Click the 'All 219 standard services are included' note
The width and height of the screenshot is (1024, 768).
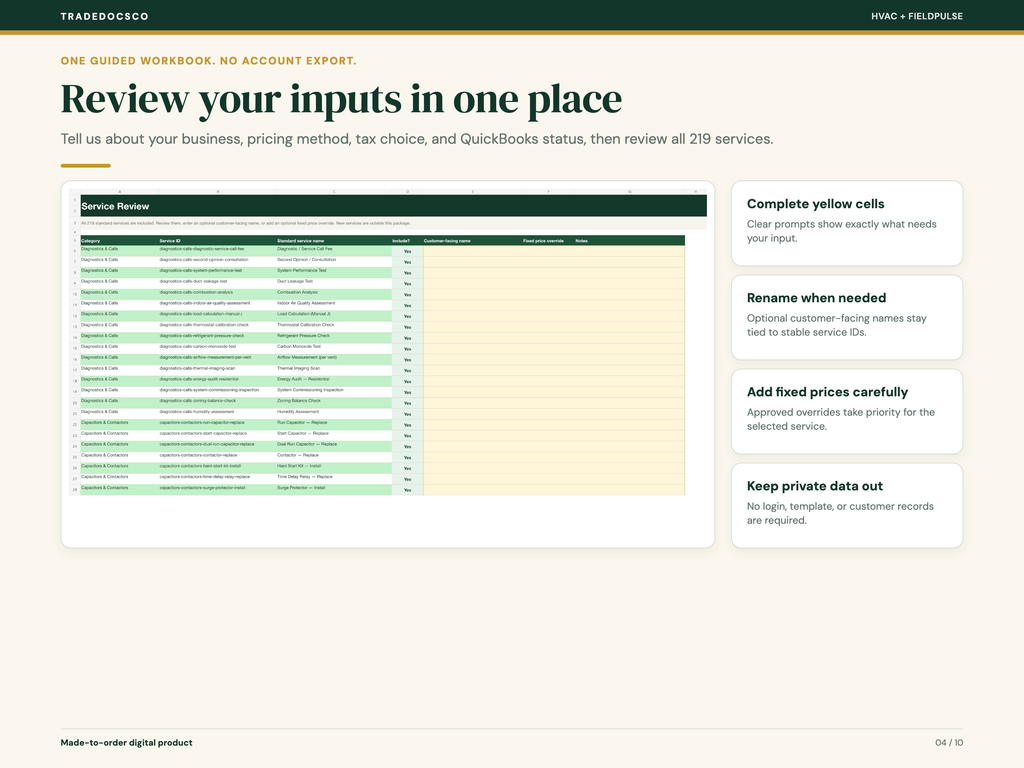click(x=246, y=223)
